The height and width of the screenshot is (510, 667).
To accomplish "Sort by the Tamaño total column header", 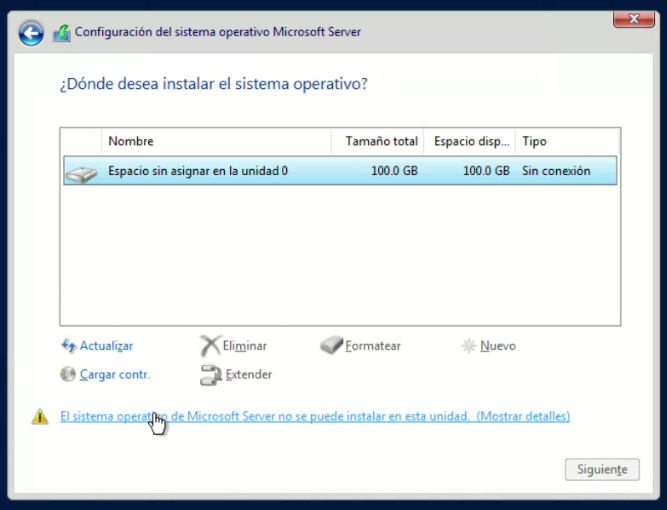I will point(381,142).
